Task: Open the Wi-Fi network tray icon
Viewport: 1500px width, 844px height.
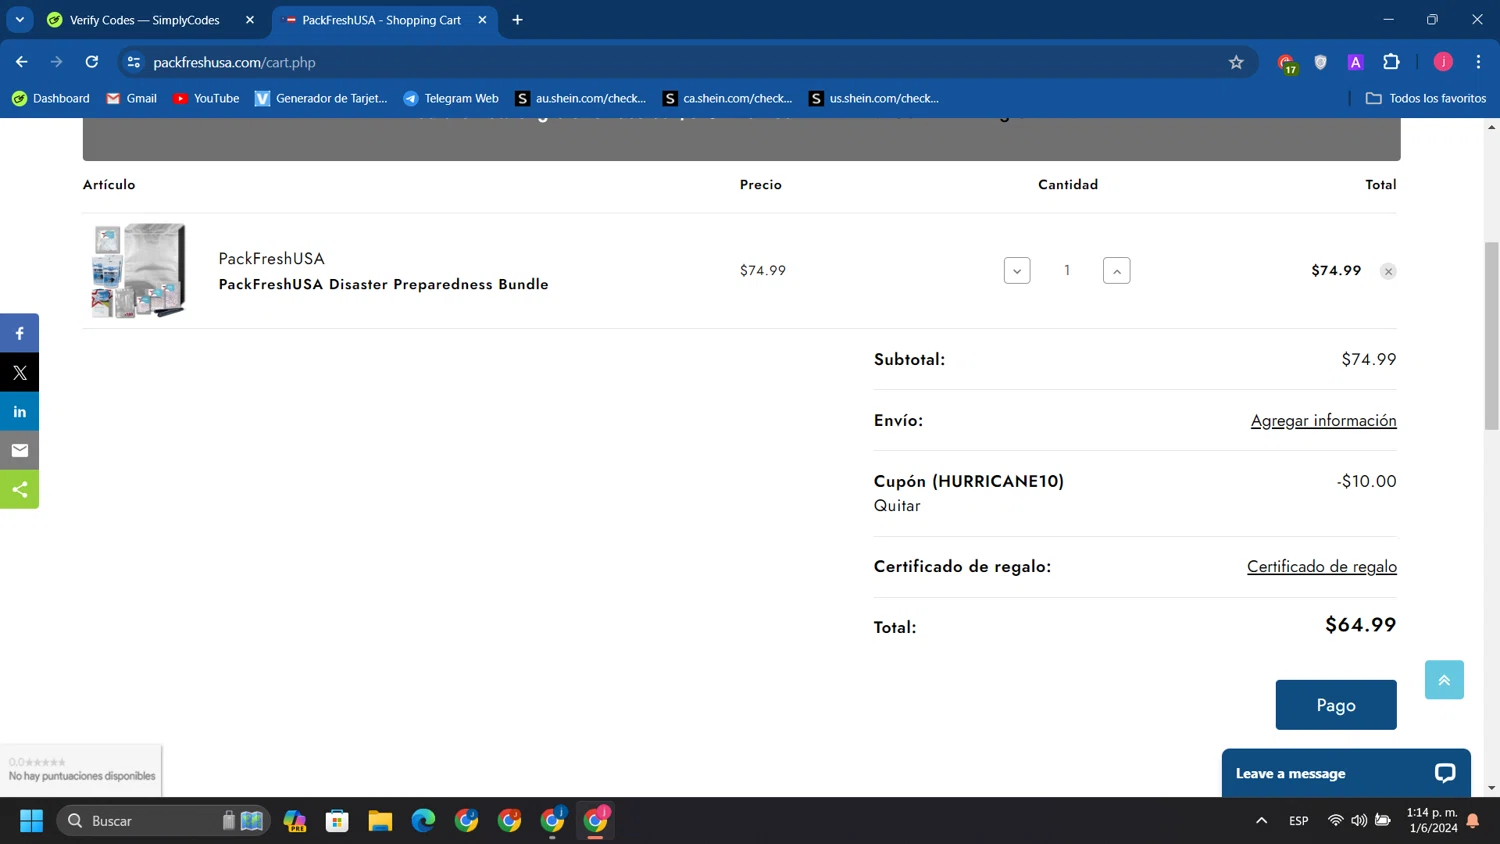Action: [x=1335, y=821]
